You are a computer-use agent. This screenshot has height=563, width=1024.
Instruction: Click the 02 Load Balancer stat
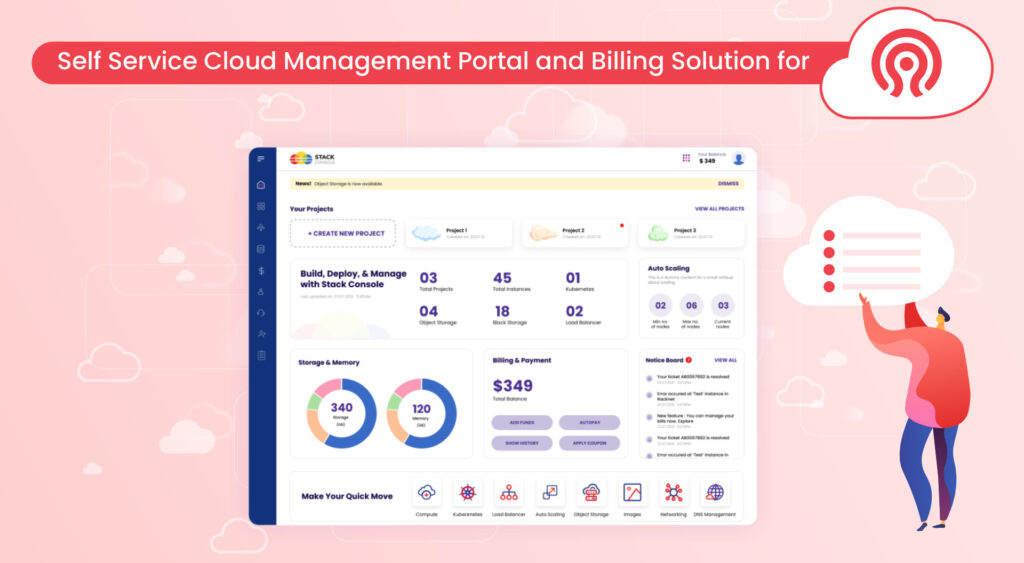click(x=583, y=315)
